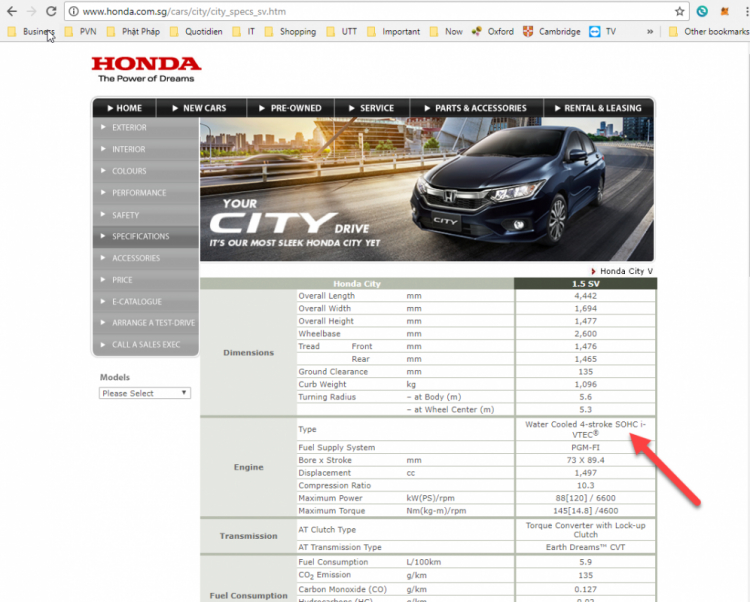The height and width of the screenshot is (602, 750).
Task: Open the Important bookmarks folder
Action: [x=394, y=32]
